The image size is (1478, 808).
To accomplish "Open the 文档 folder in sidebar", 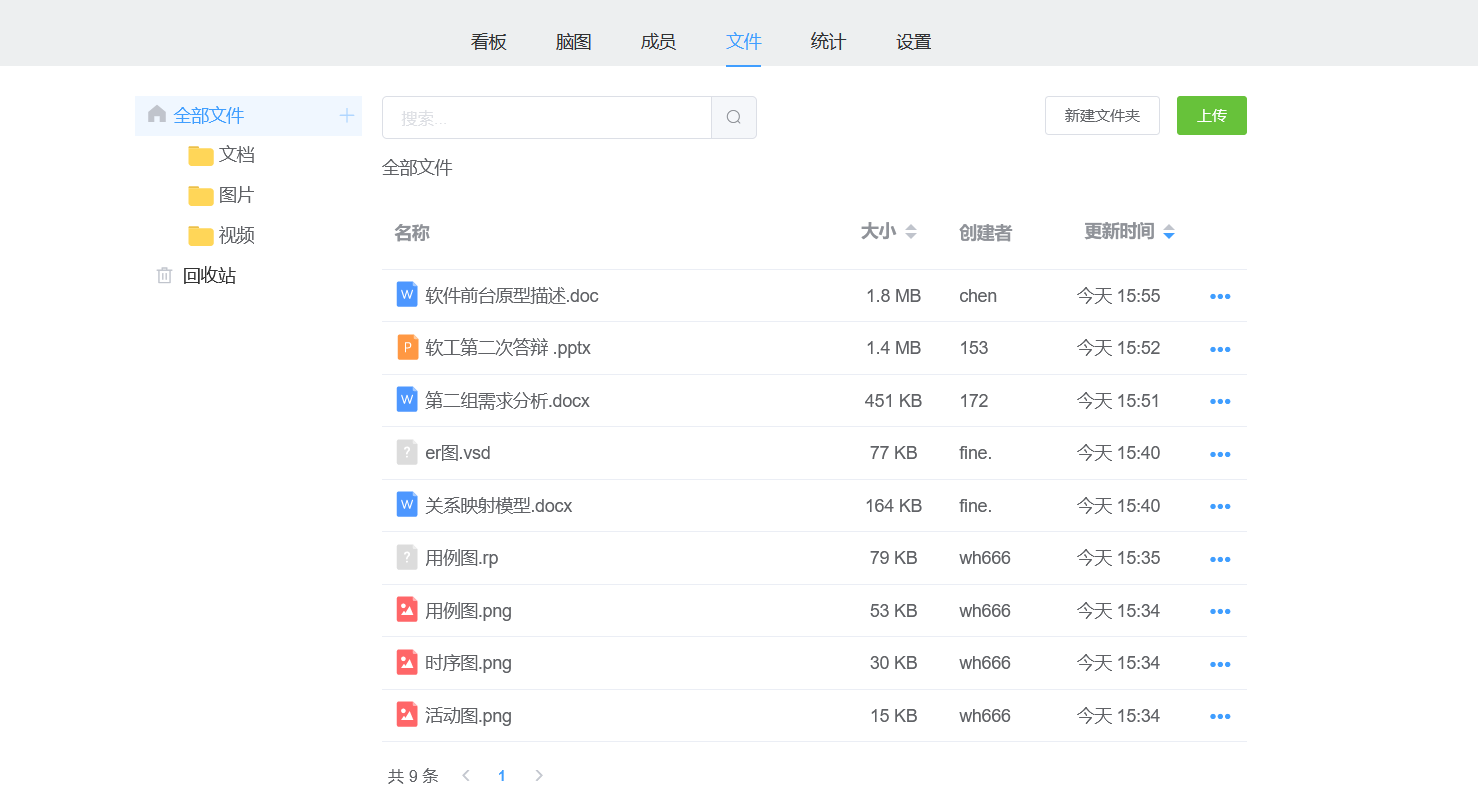I will click(236, 155).
